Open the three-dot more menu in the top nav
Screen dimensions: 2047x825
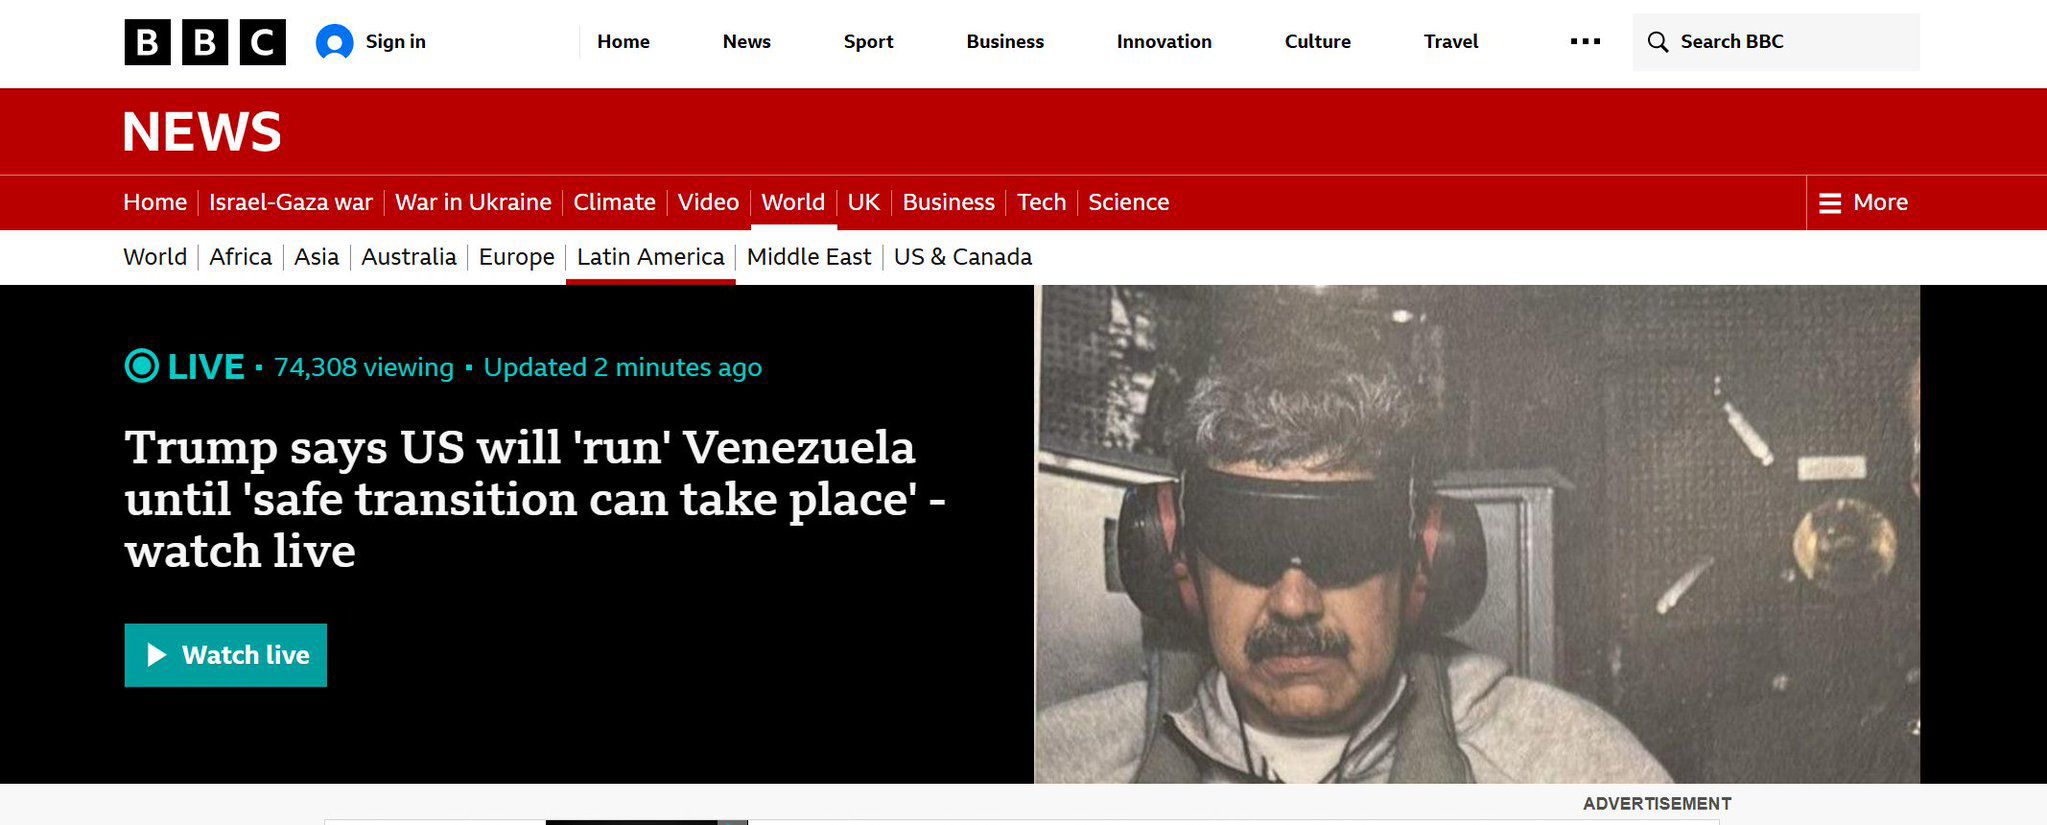1585,42
